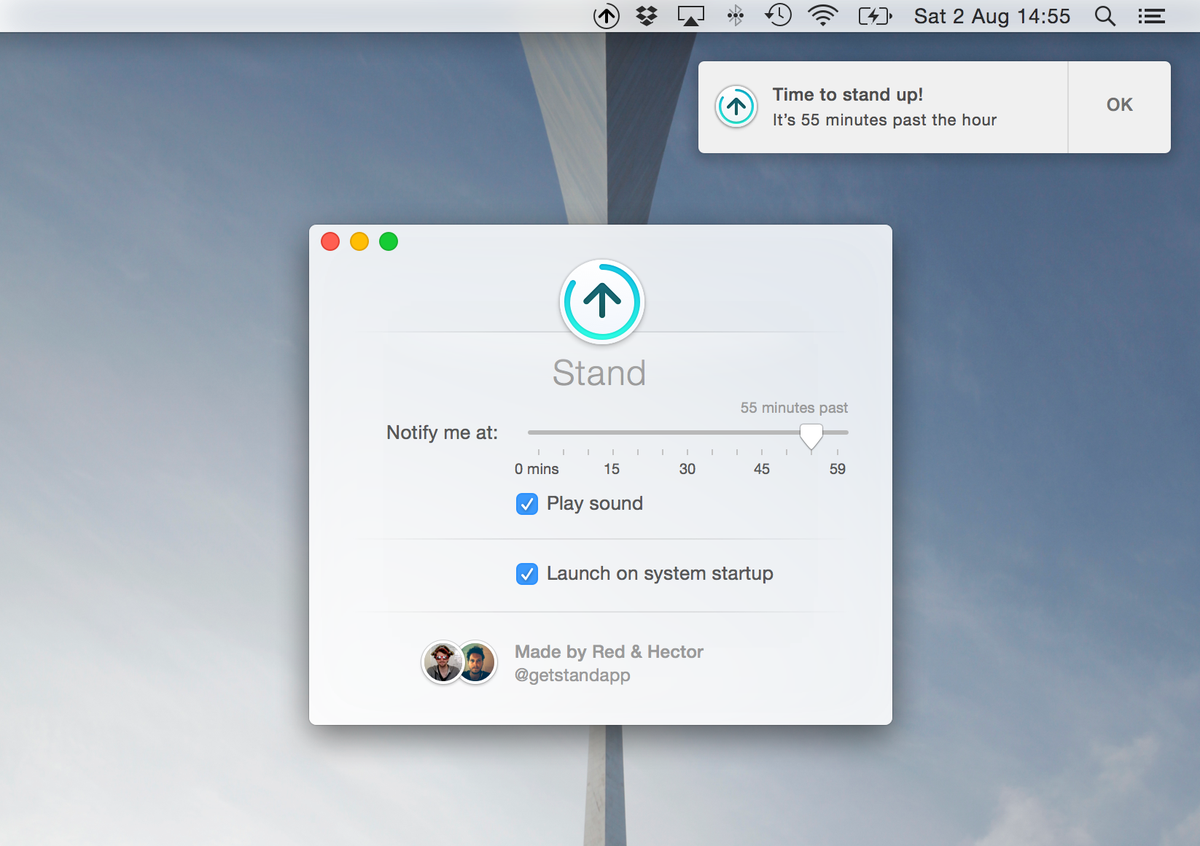Image resolution: width=1200 pixels, height=846 pixels.
Task: Select the Stand window title text
Action: [x=600, y=372]
